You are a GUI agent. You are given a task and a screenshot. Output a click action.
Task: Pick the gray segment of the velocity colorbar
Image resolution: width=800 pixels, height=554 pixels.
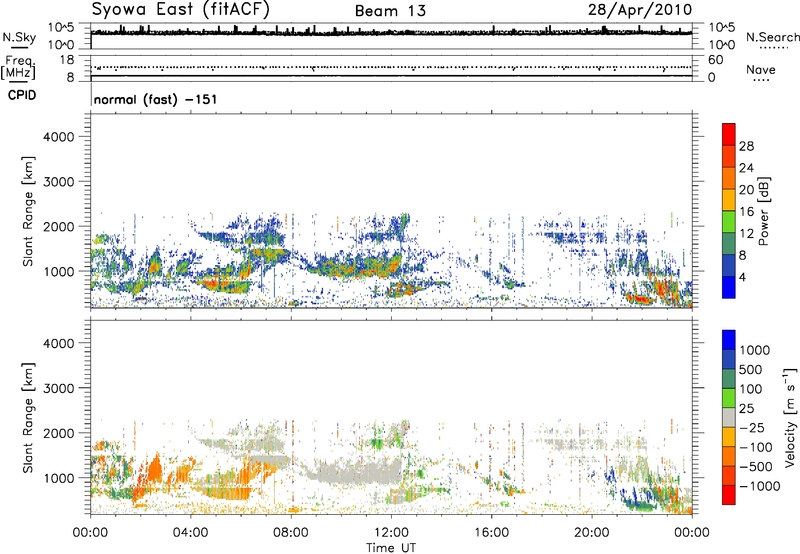pos(729,417)
